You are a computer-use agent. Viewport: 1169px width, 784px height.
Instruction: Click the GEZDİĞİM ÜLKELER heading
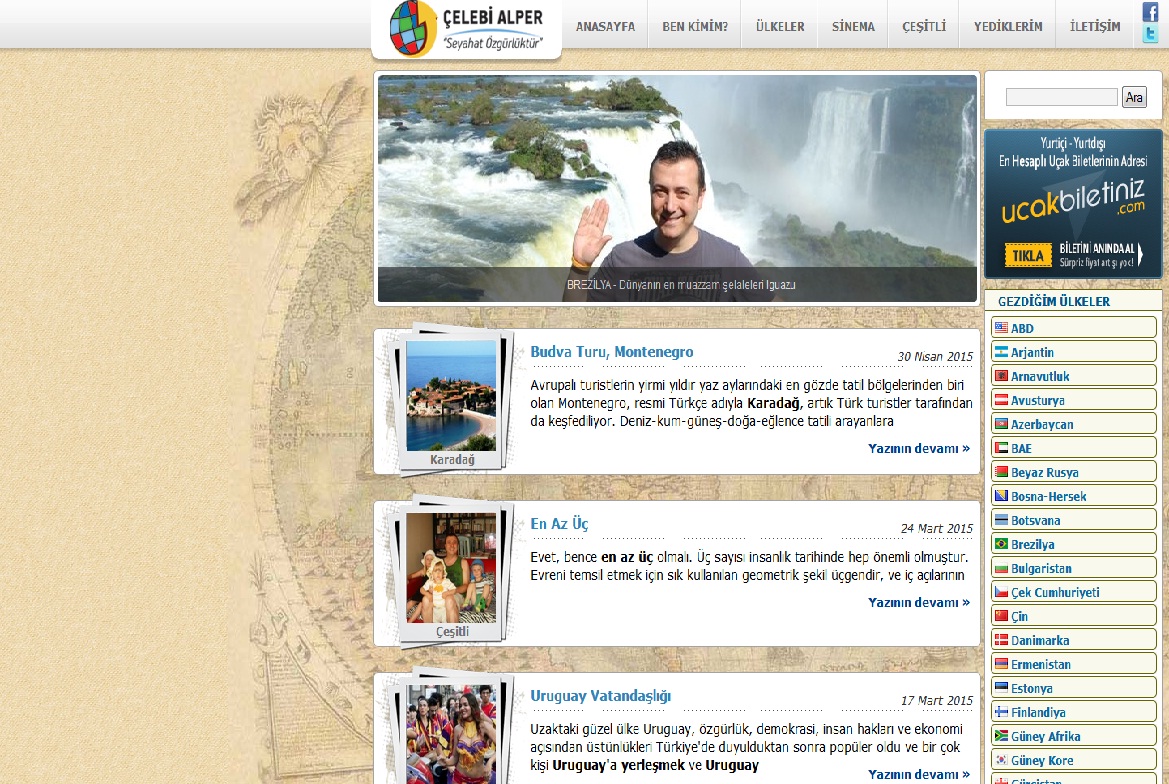[x=1053, y=301]
